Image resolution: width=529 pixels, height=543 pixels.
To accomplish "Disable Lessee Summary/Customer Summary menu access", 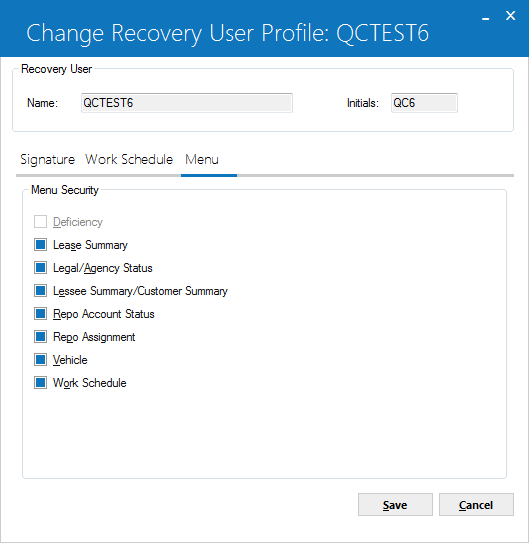I will coord(41,291).
